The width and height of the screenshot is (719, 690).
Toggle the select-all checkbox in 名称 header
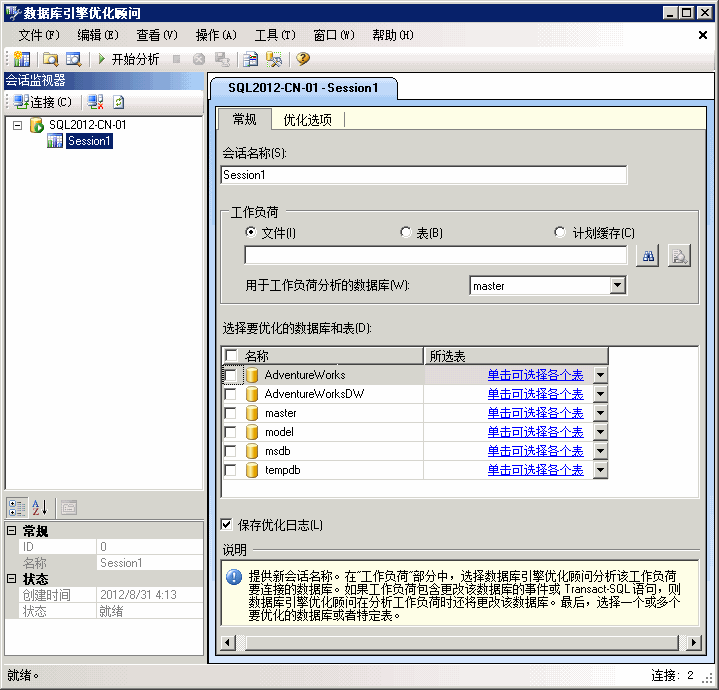231,355
